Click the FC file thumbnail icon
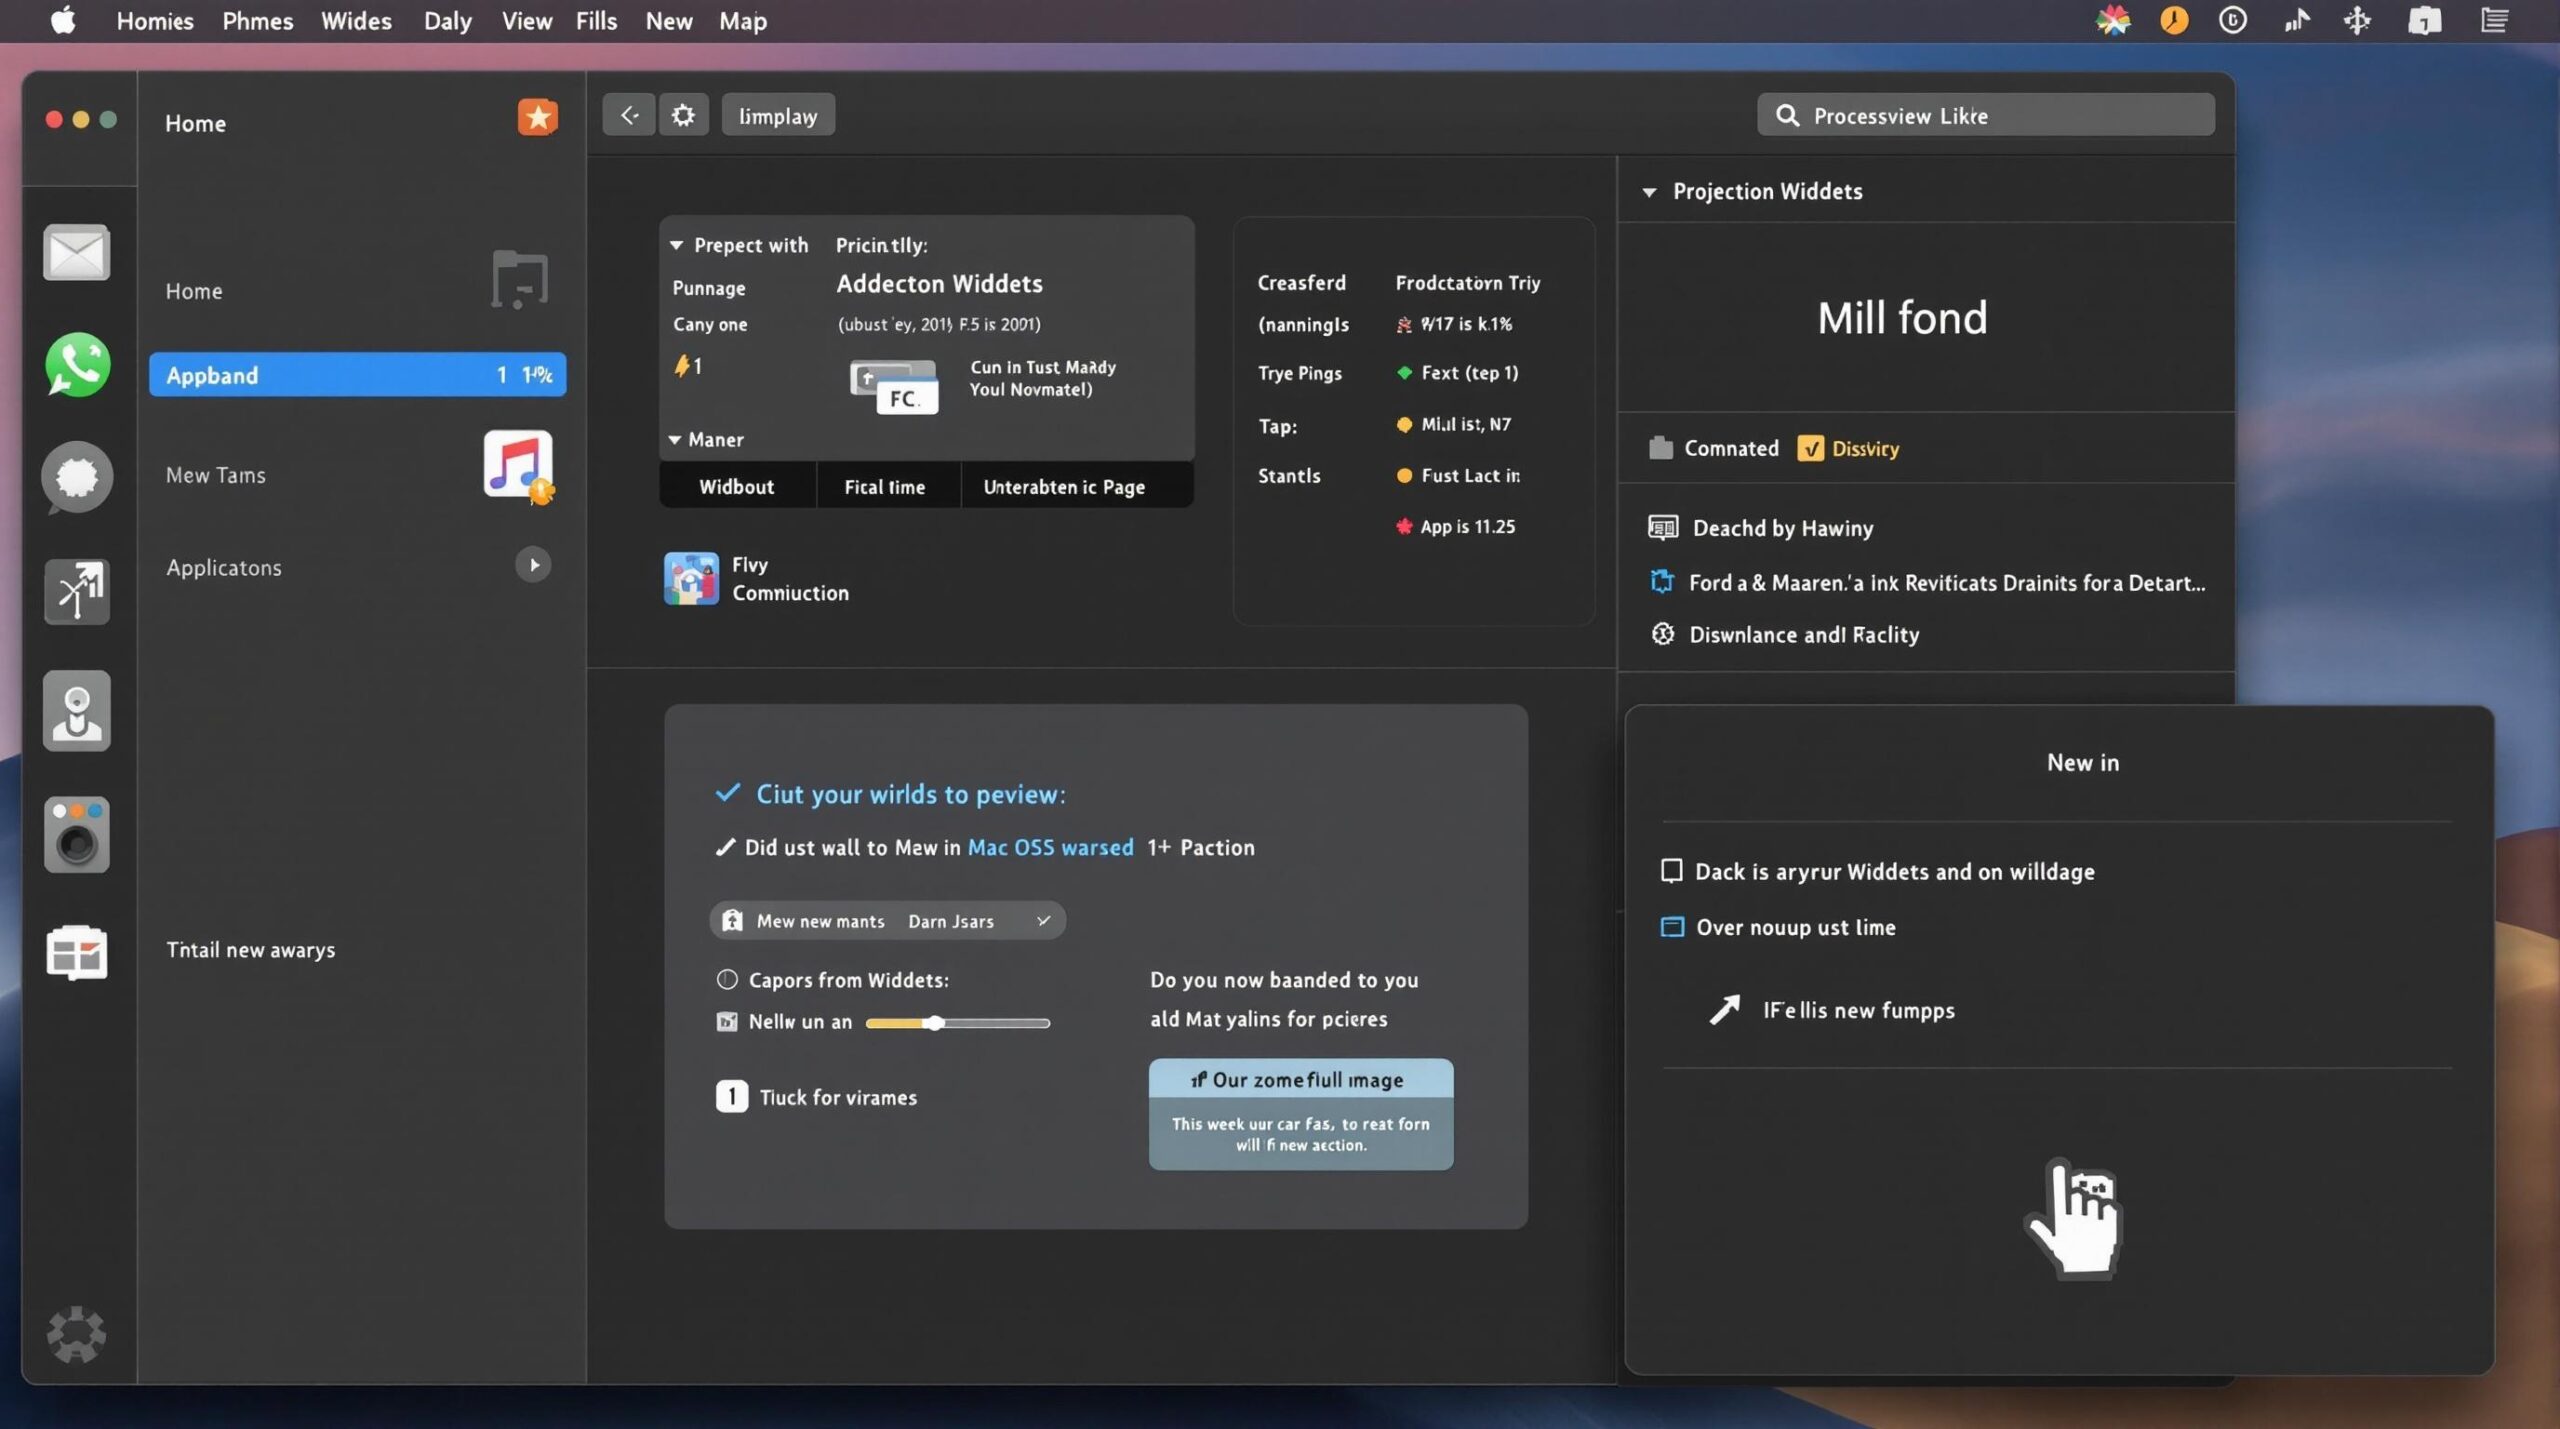2560x1429 pixels. (x=894, y=386)
